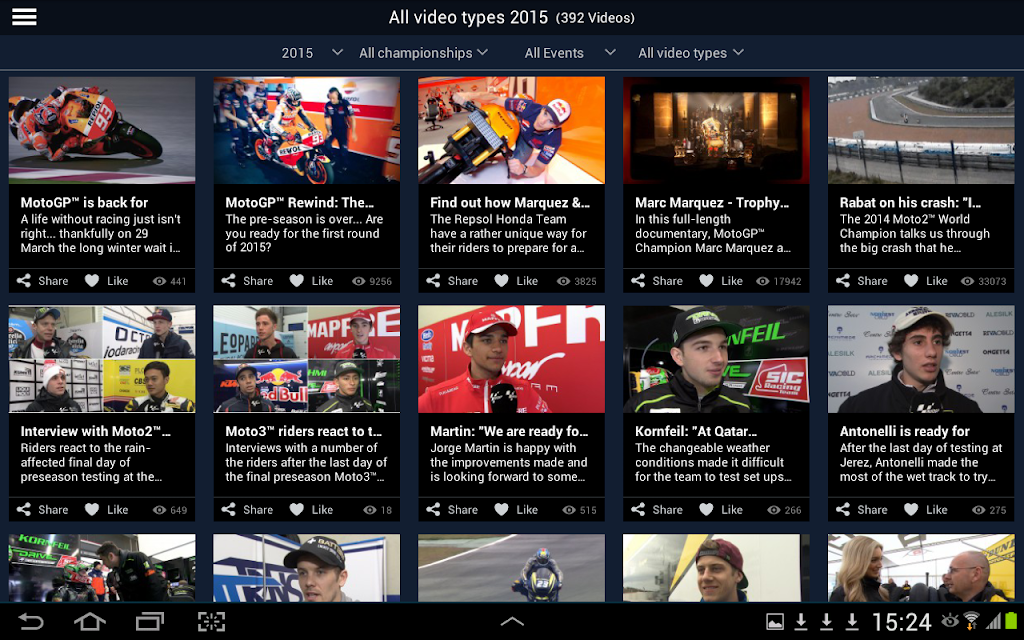Share the 'MotoGP Rewind' video
This screenshot has height=640, width=1024.
point(247,281)
